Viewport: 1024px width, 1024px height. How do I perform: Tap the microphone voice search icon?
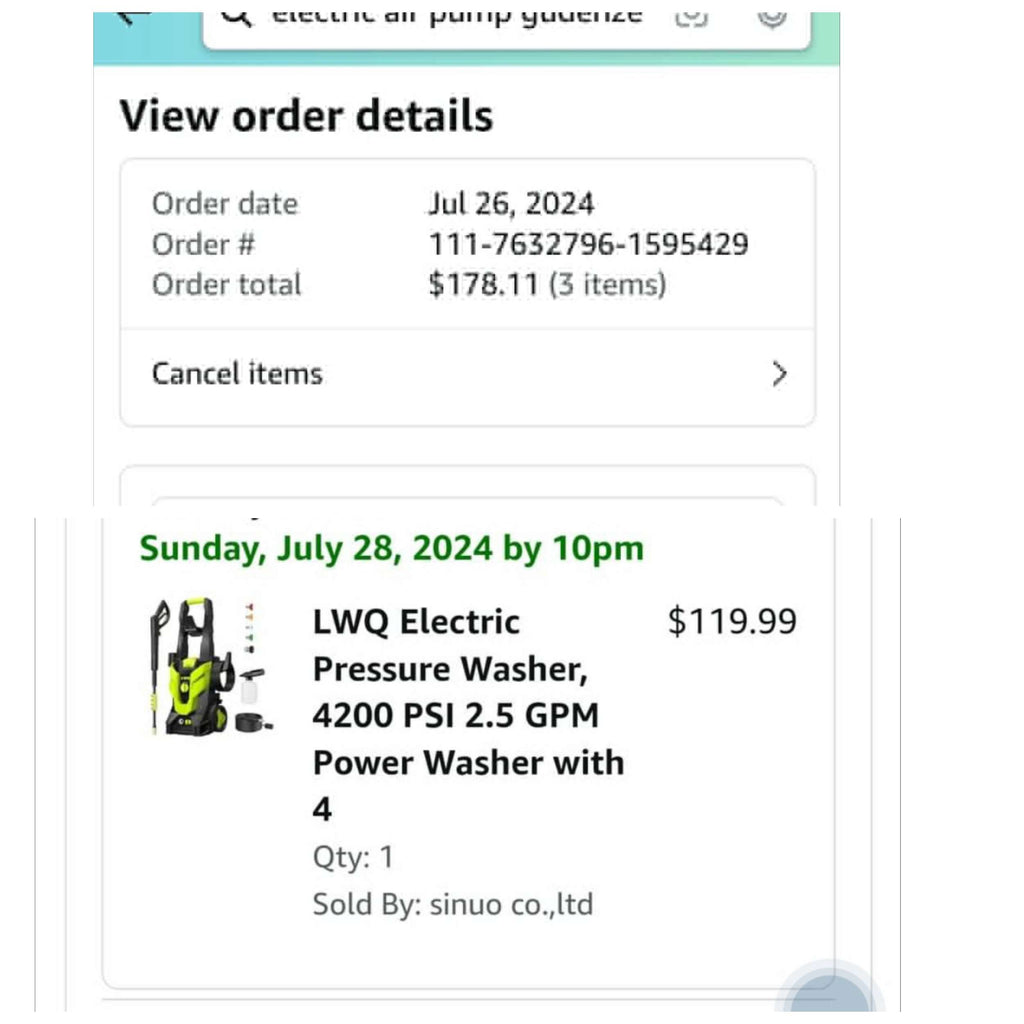(771, 17)
